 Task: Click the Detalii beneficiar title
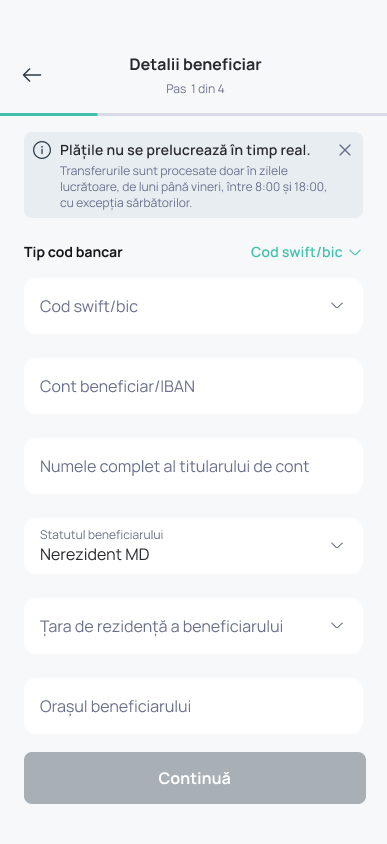[195, 65]
